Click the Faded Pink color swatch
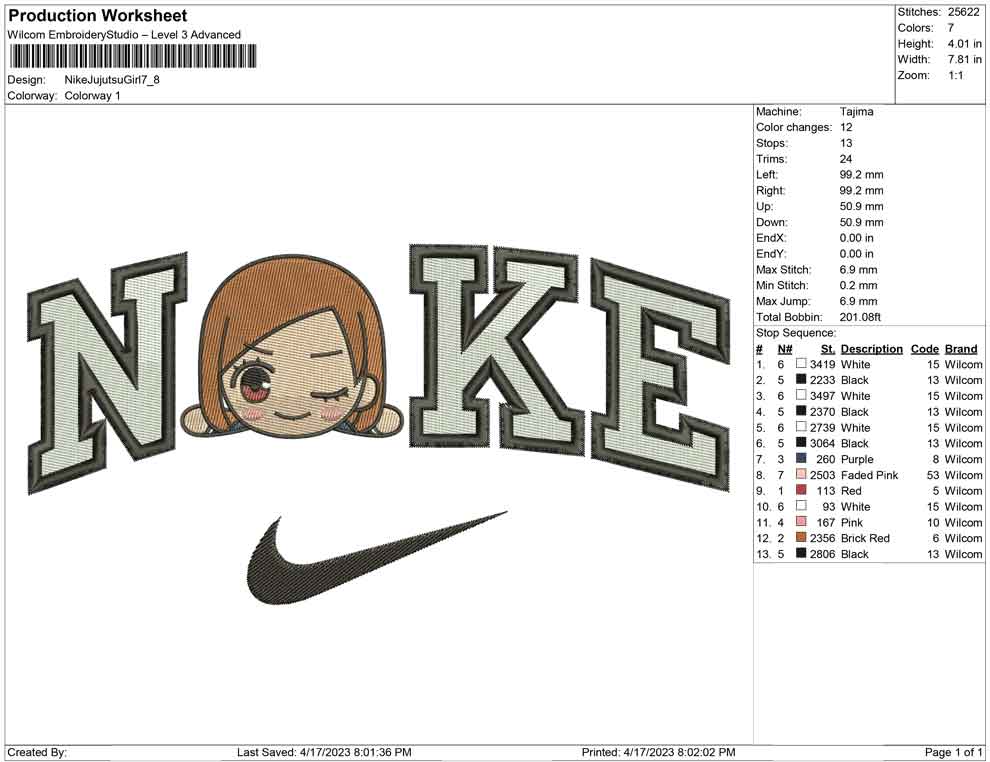The height and width of the screenshot is (762, 990). pos(801,474)
